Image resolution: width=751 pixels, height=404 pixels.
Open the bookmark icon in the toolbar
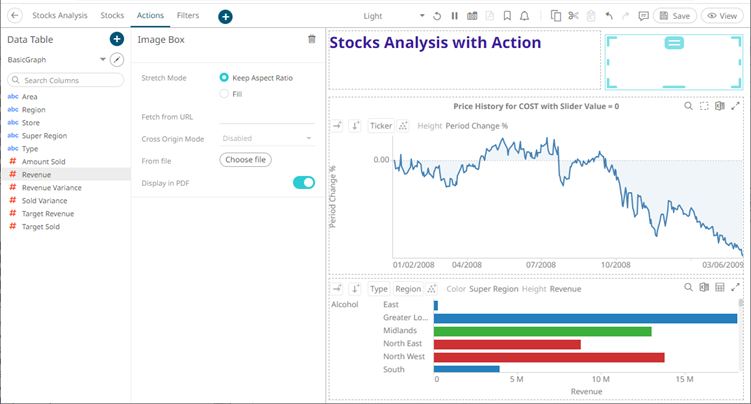(x=507, y=16)
